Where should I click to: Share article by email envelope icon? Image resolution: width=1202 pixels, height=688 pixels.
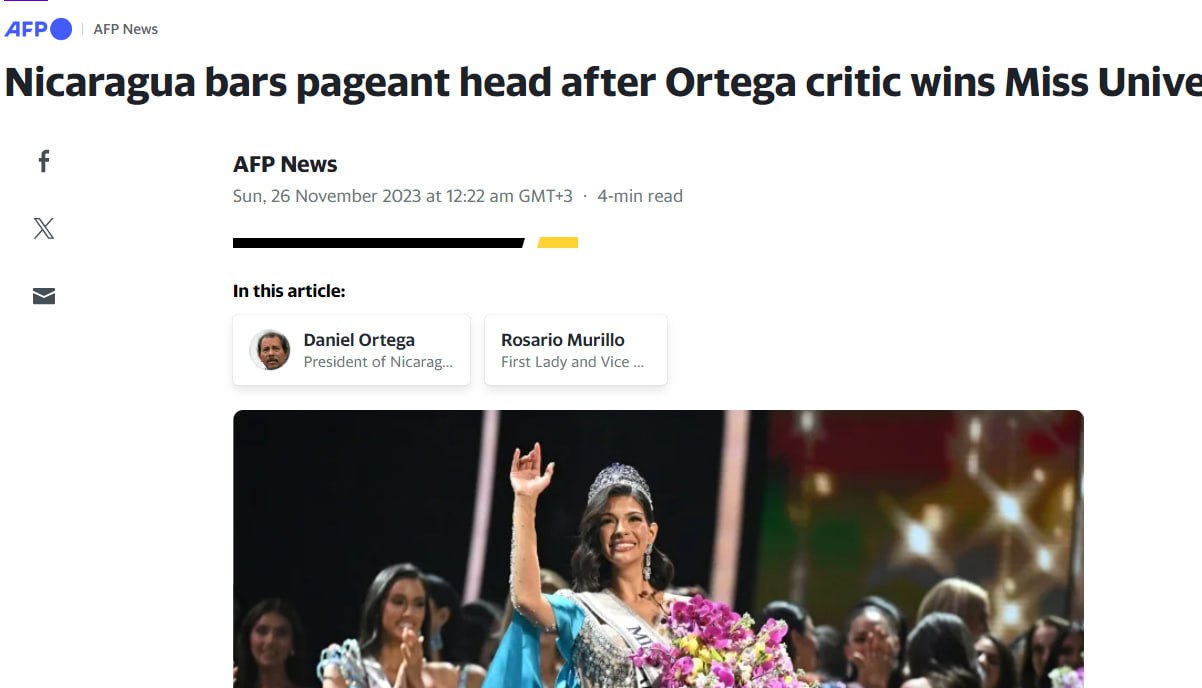coord(44,296)
